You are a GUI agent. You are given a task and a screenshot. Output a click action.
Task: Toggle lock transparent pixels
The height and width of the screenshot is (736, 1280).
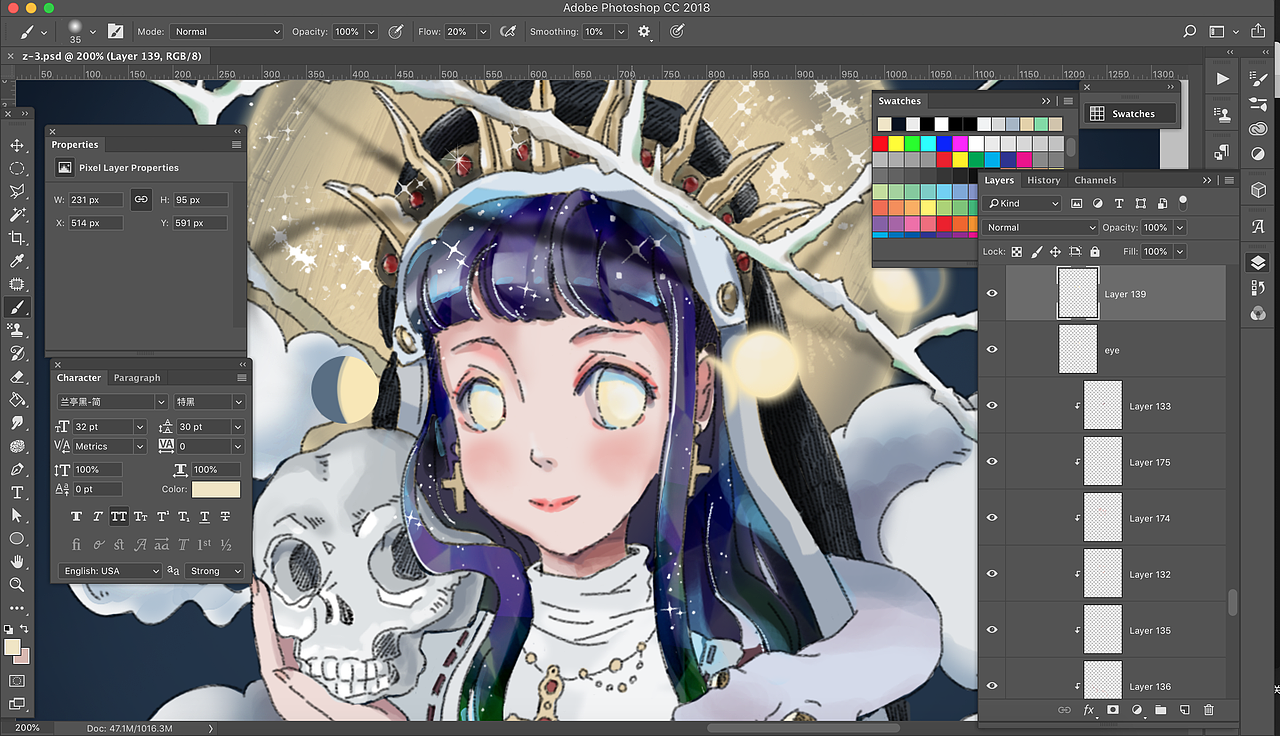pos(1017,252)
